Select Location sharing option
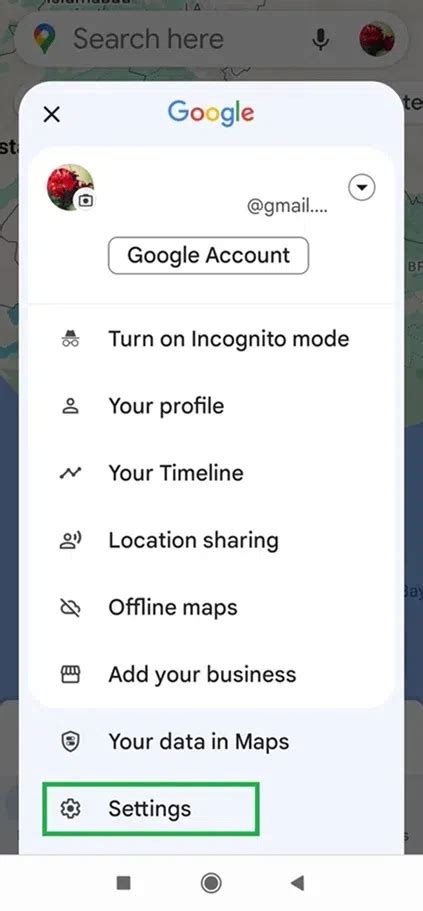423x911 pixels. tap(212, 540)
